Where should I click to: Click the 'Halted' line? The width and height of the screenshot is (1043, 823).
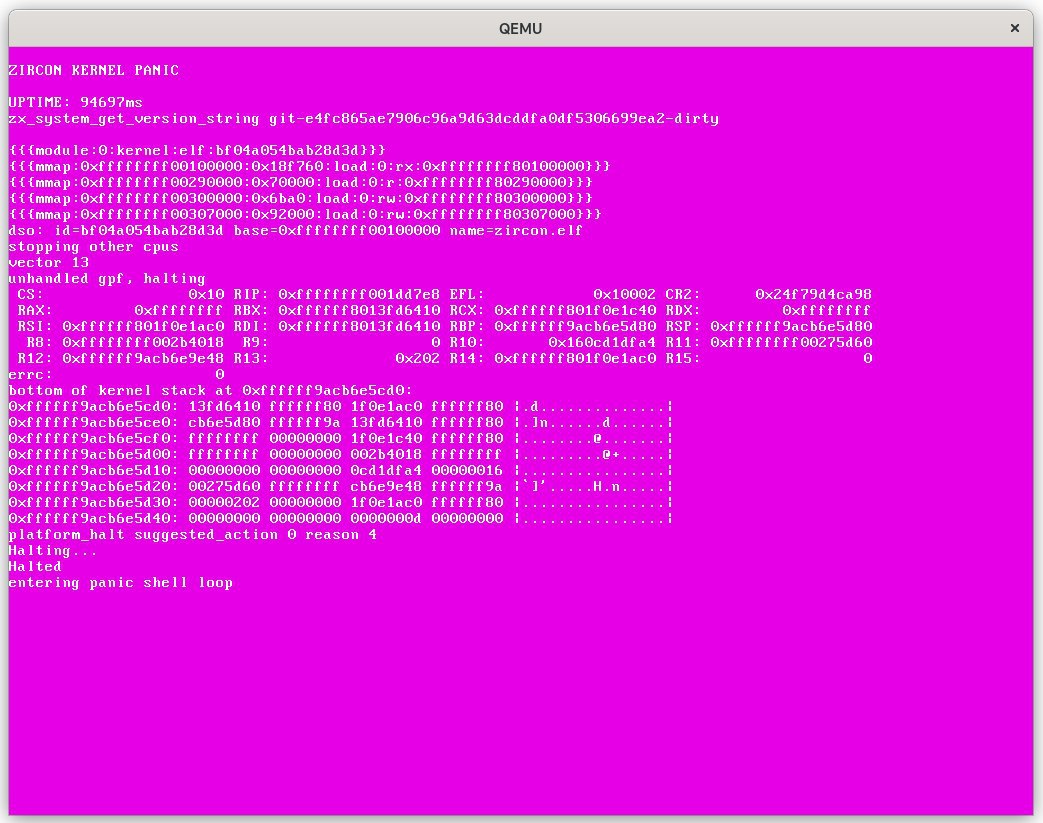[x=35, y=566]
